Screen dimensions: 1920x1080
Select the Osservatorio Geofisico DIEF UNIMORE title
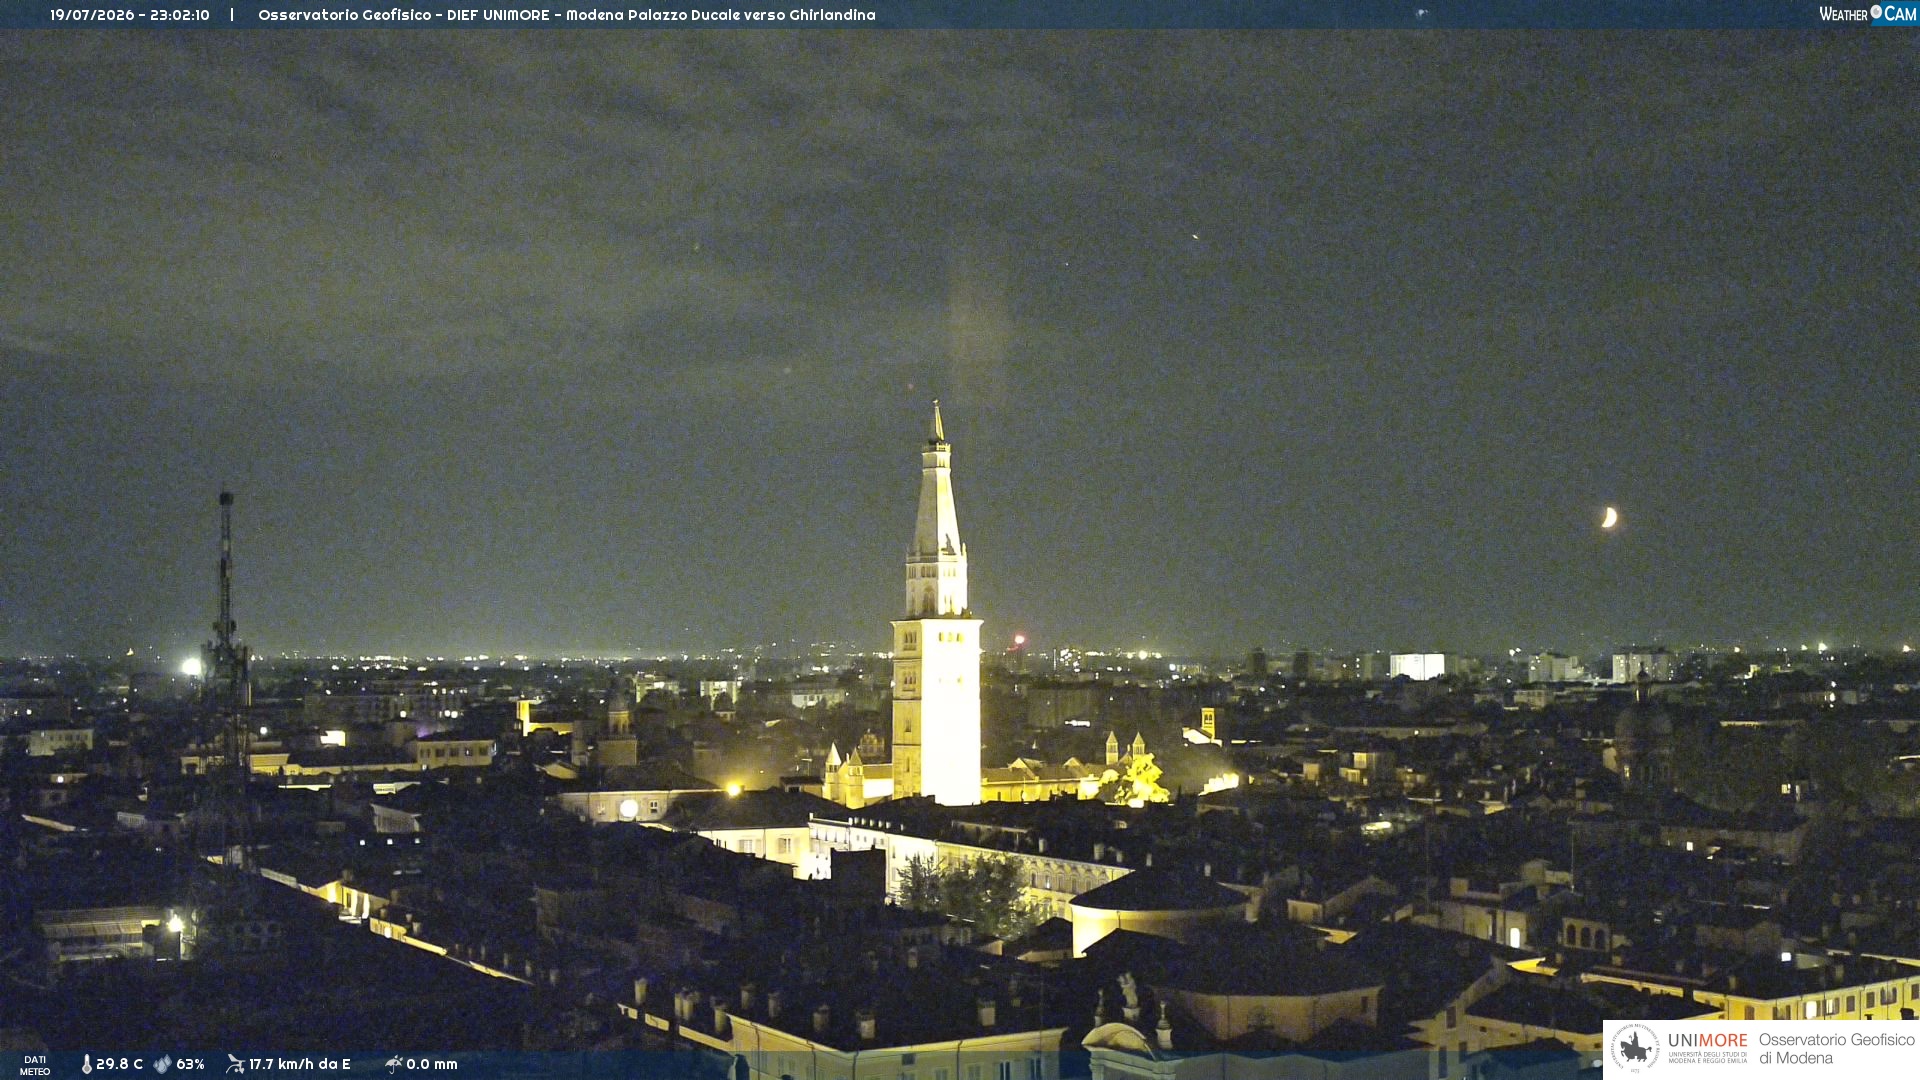coord(567,15)
